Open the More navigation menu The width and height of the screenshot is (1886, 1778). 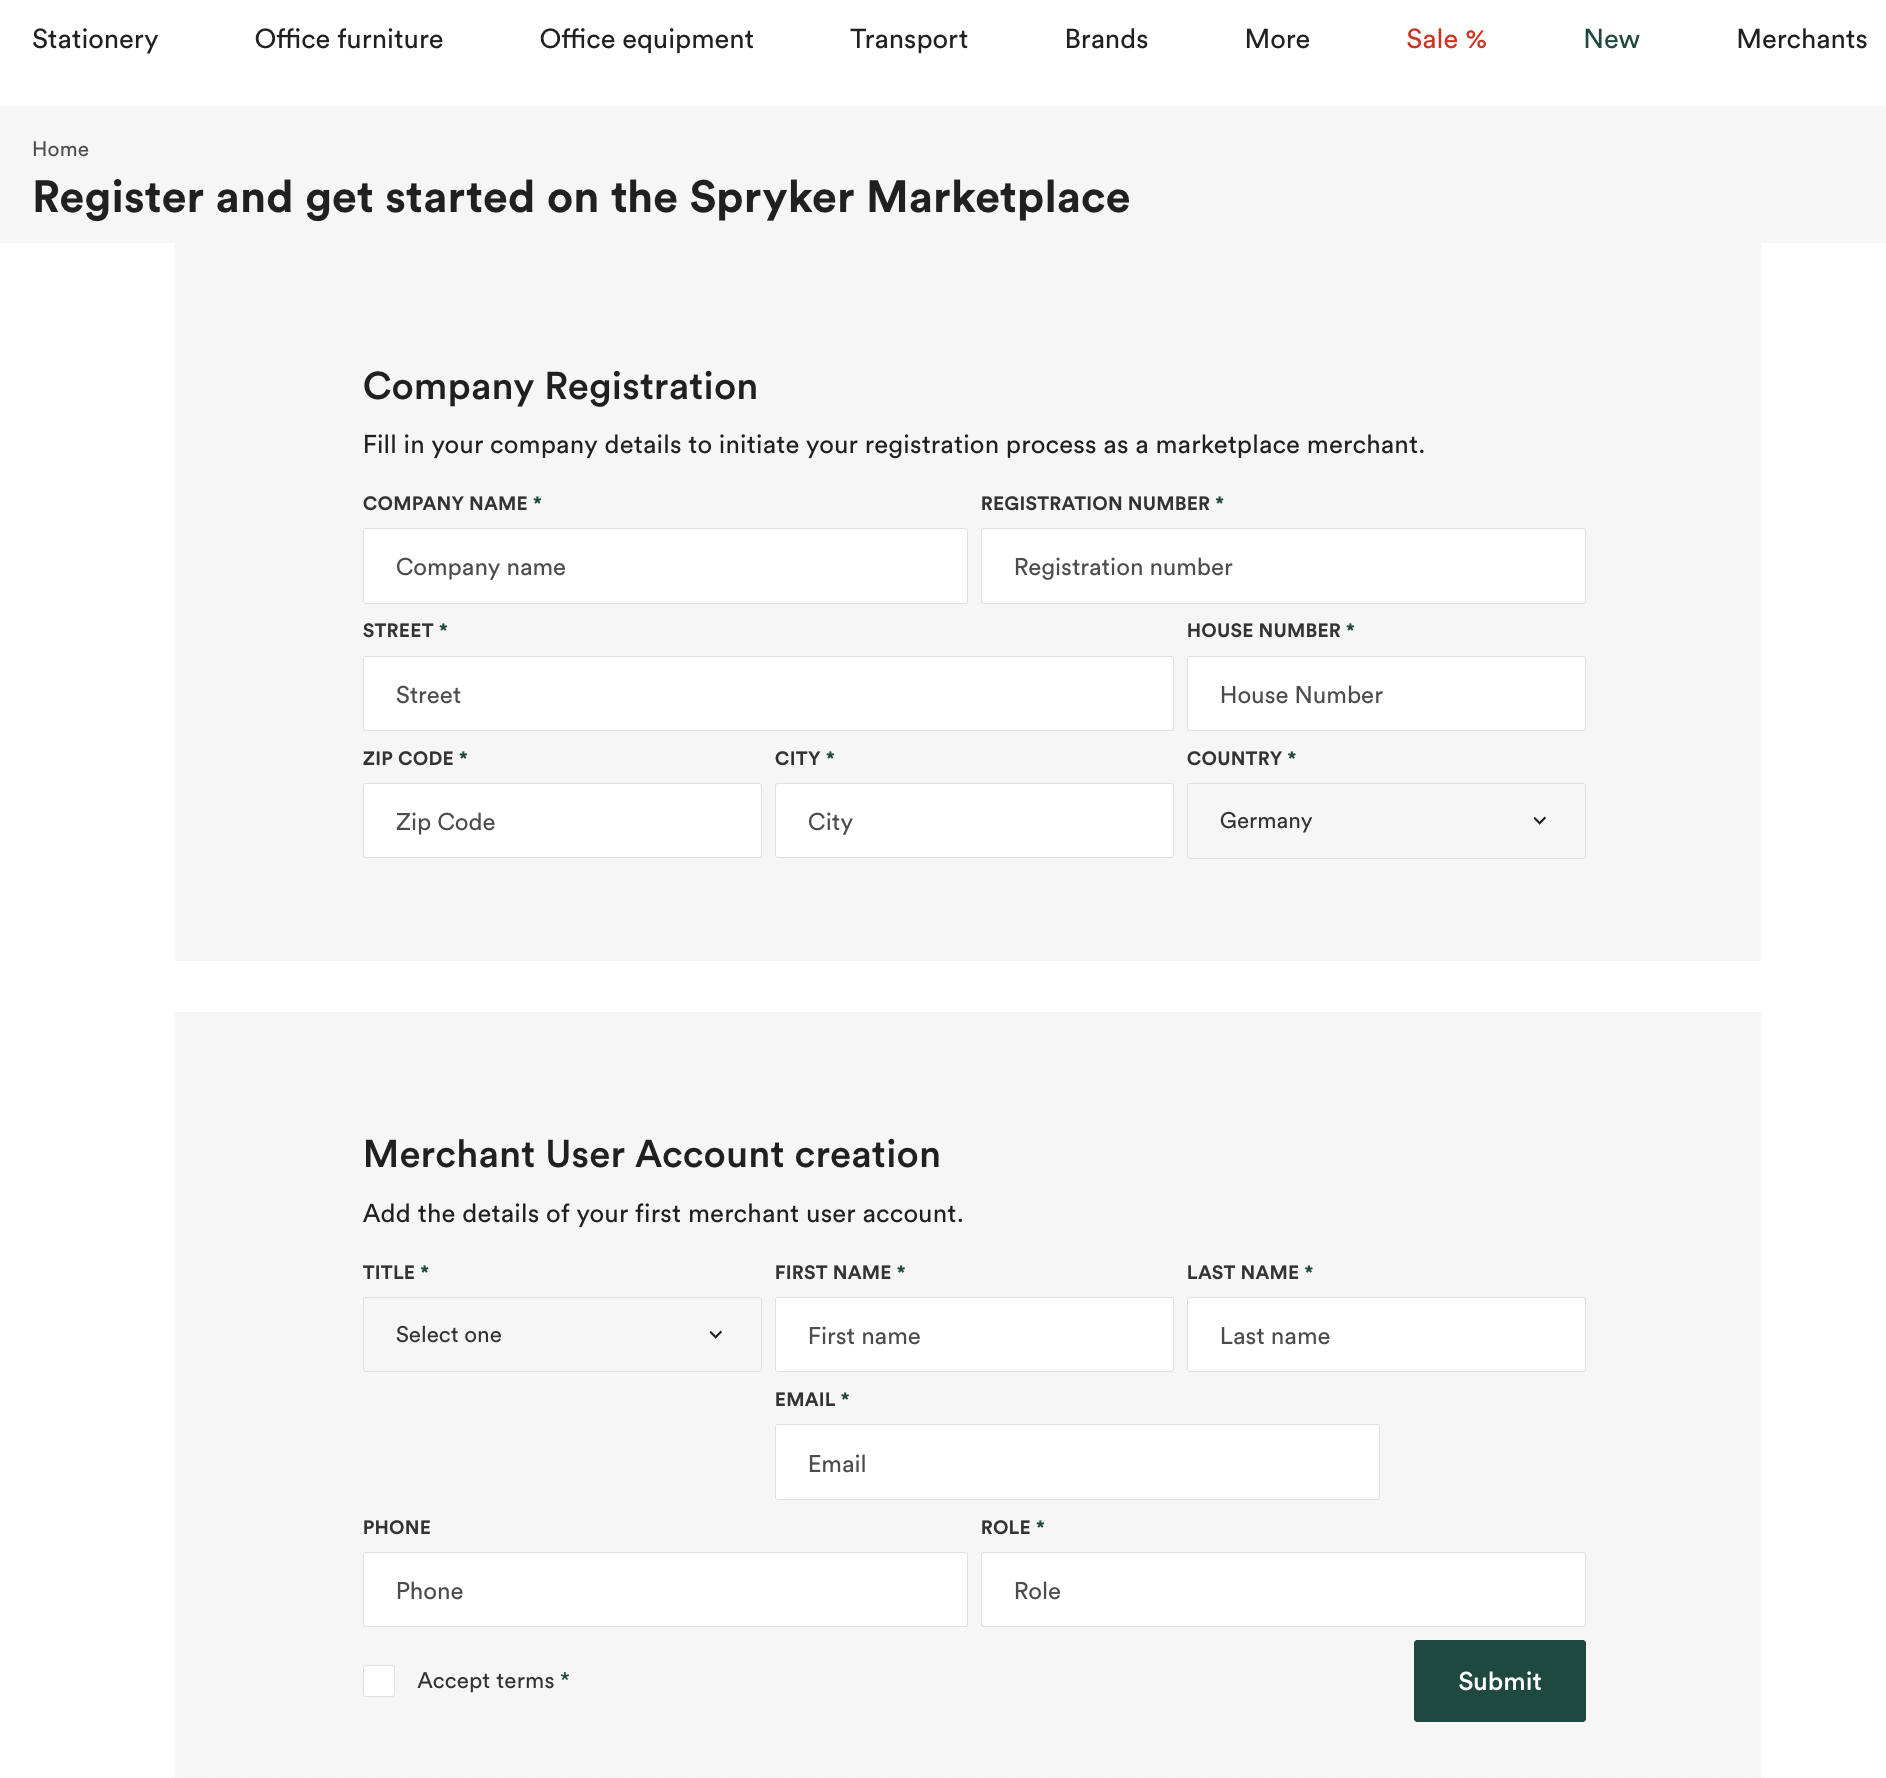tap(1276, 39)
